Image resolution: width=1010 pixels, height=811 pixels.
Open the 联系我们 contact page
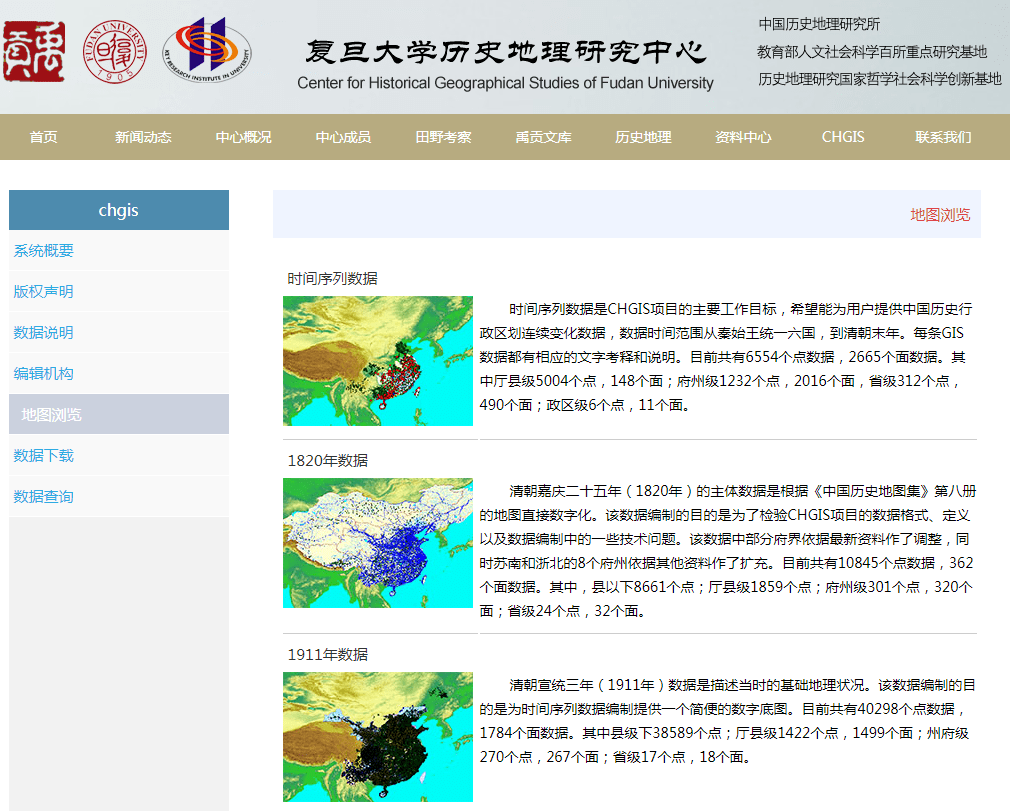pyautogui.click(x=943, y=137)
